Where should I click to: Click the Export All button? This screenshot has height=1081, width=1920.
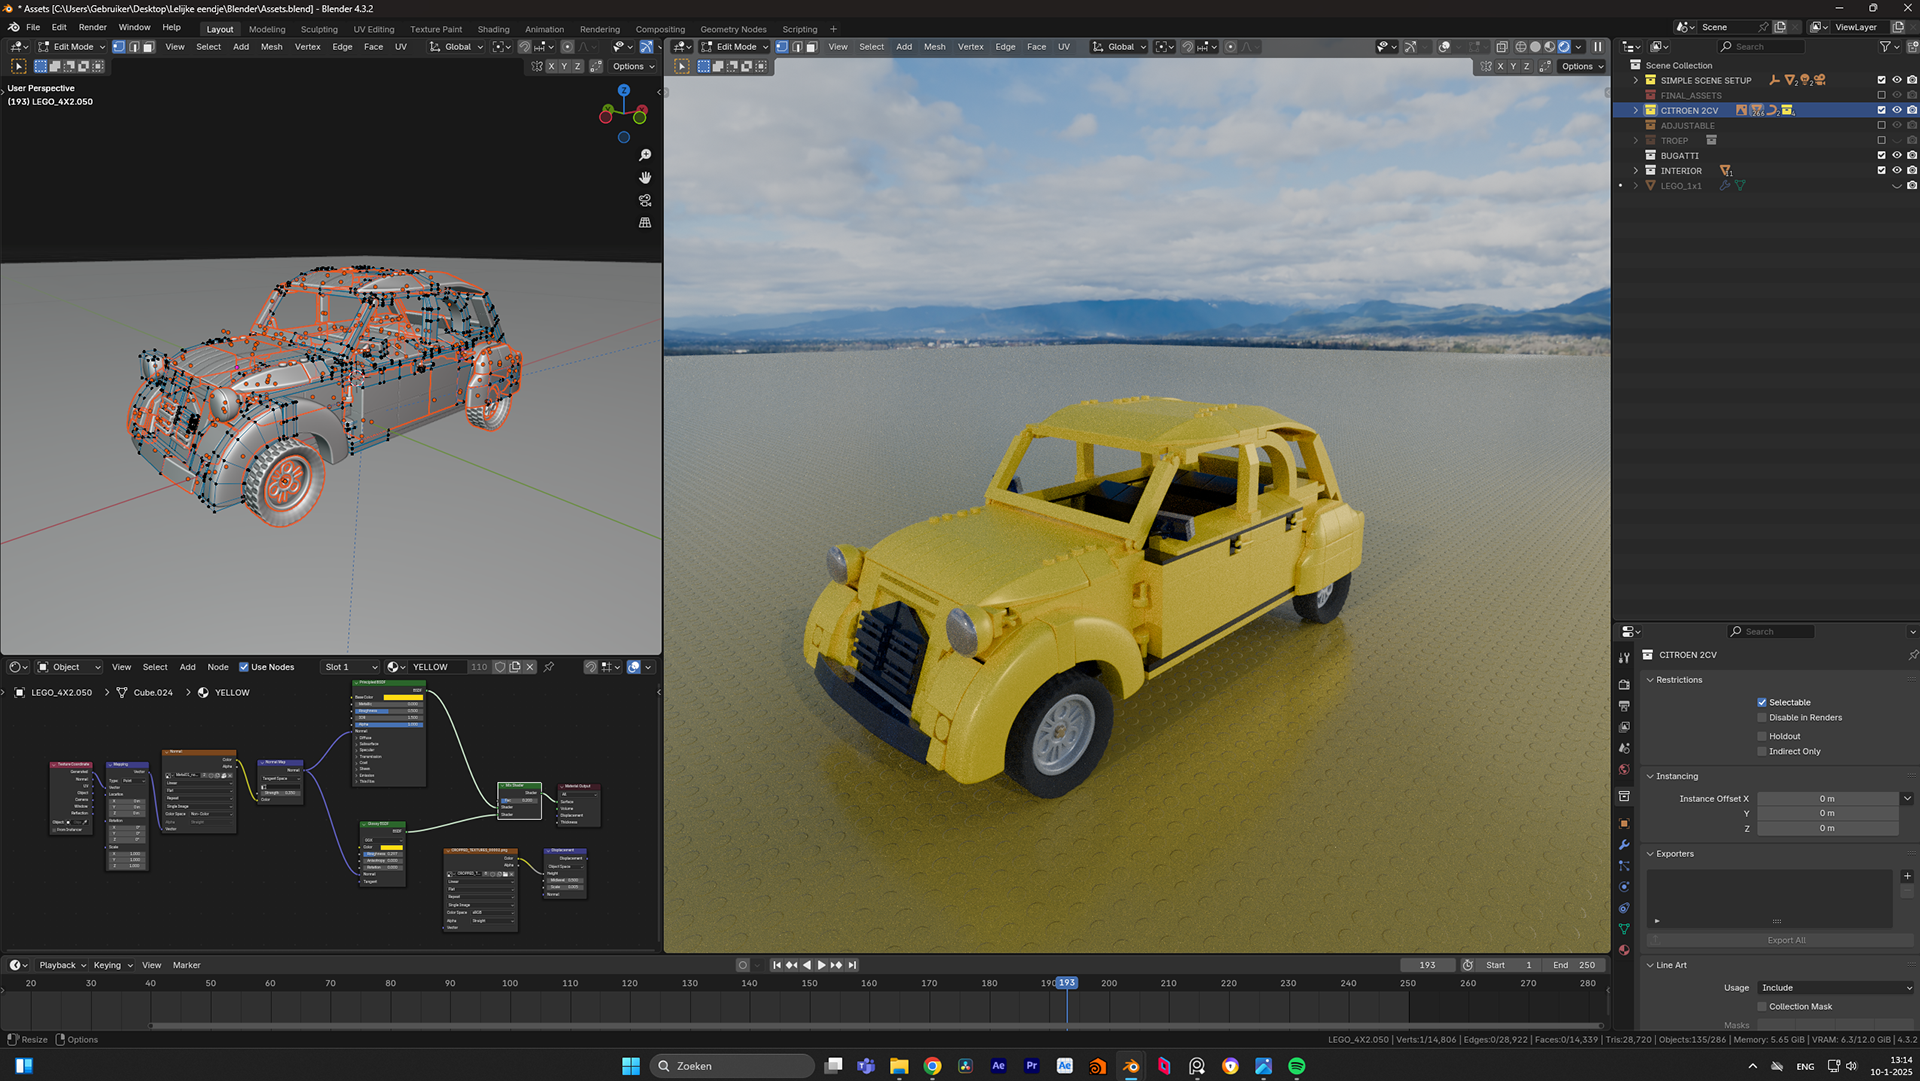pyautogui.click(x=1786, y=940)
